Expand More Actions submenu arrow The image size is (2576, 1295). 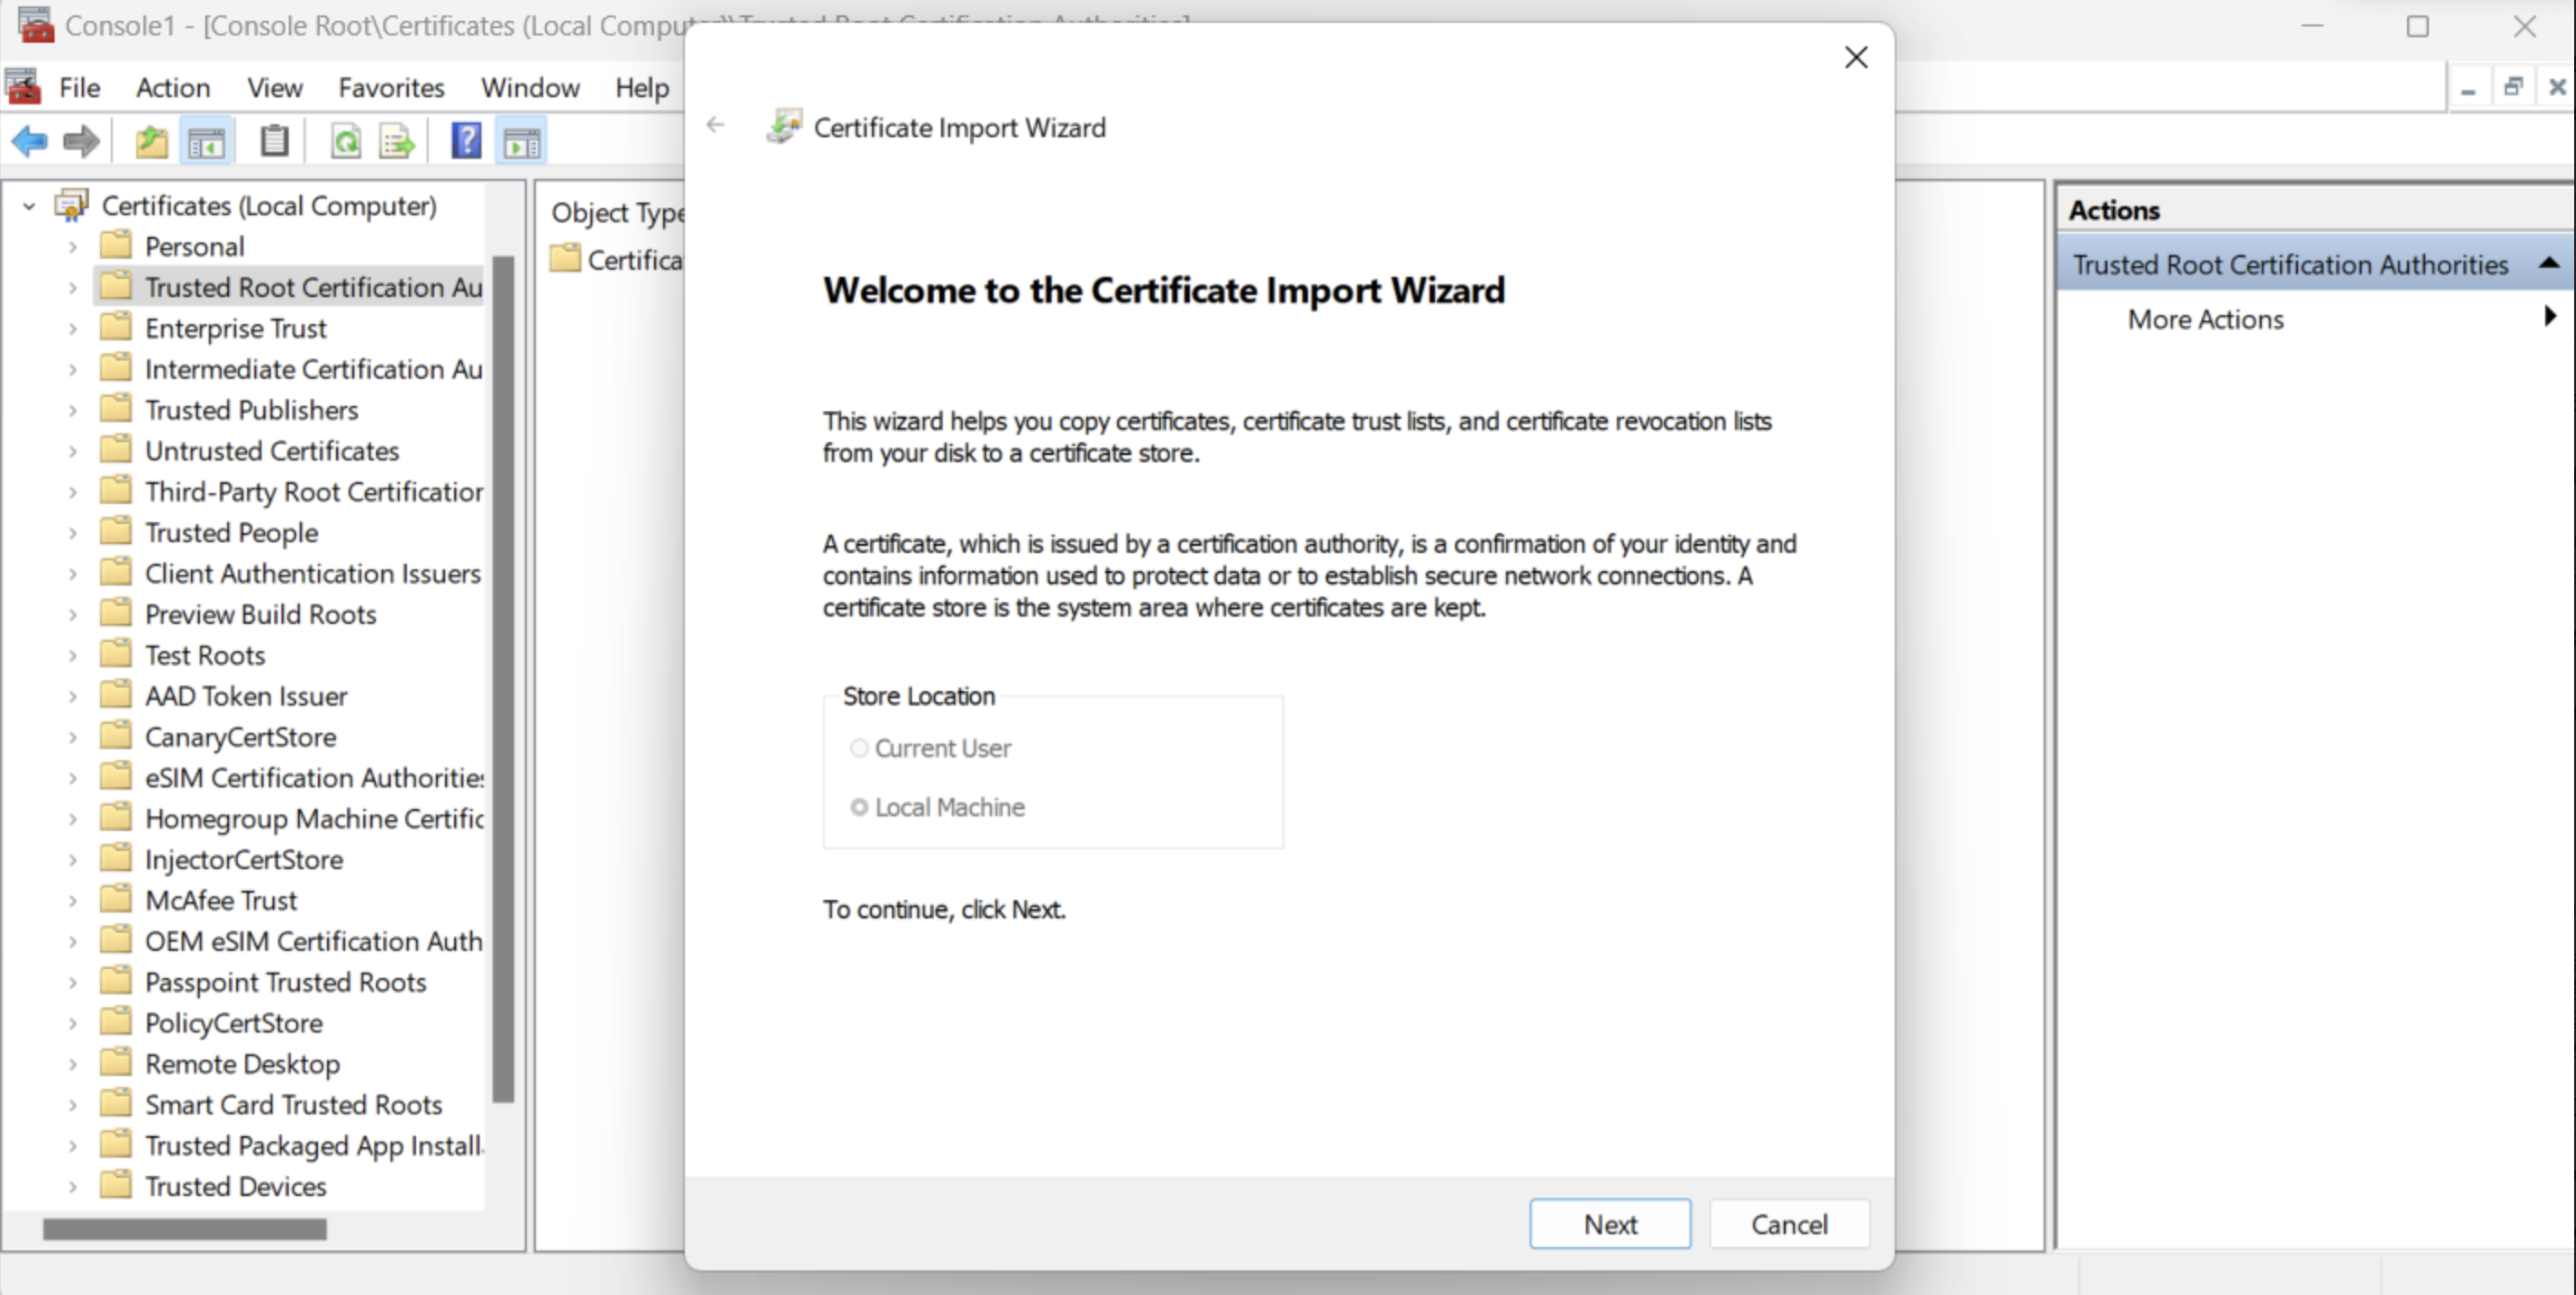pyautogui.click(x=2549, y=318)
